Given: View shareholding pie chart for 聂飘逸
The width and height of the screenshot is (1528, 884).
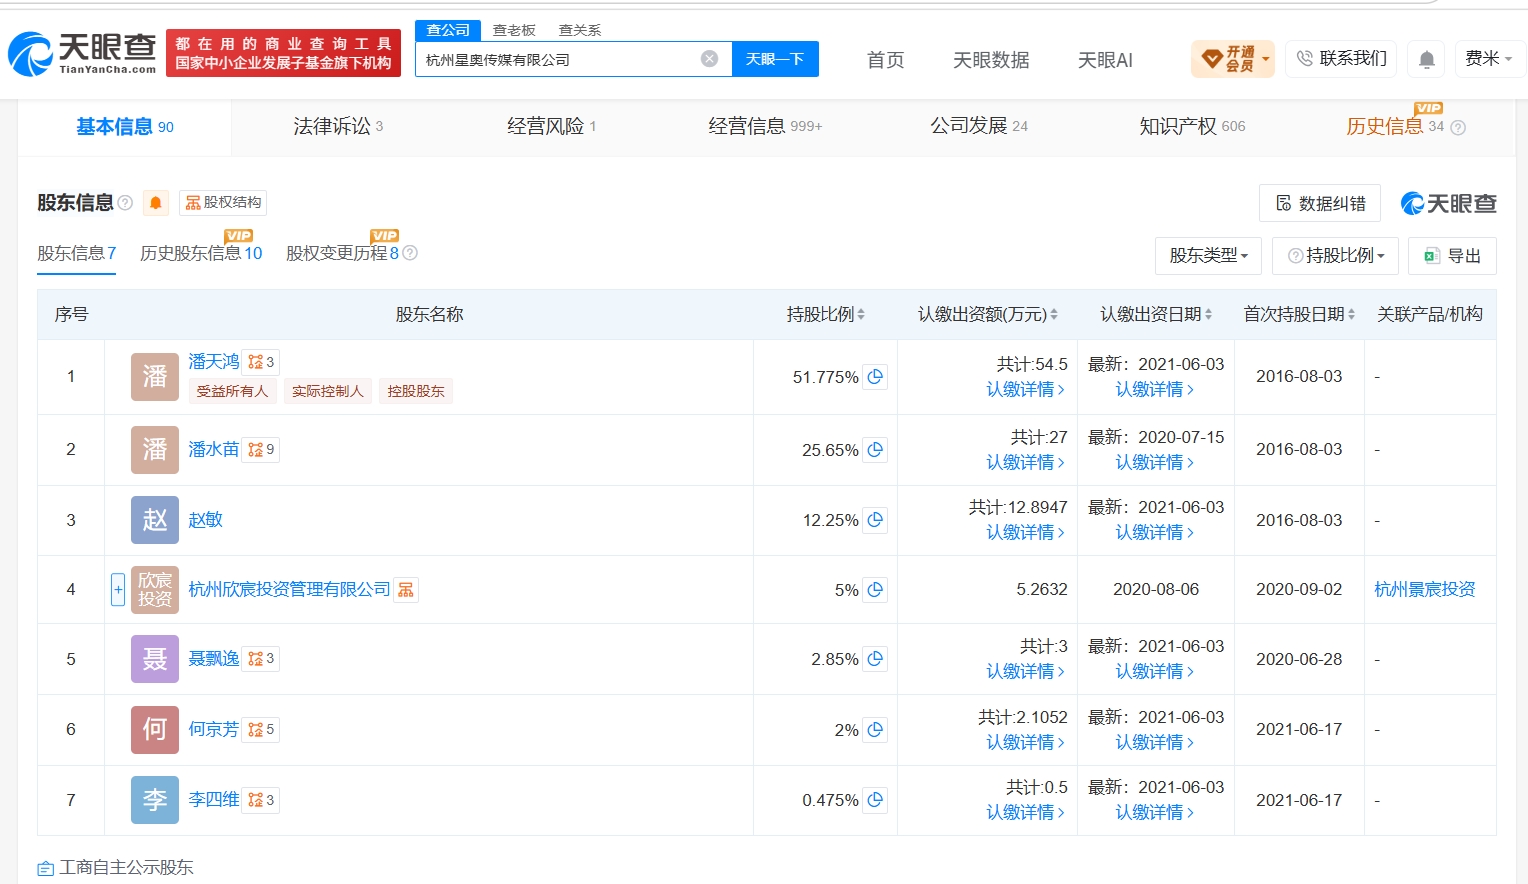Looking at the screenshot, I should (875, 659).
